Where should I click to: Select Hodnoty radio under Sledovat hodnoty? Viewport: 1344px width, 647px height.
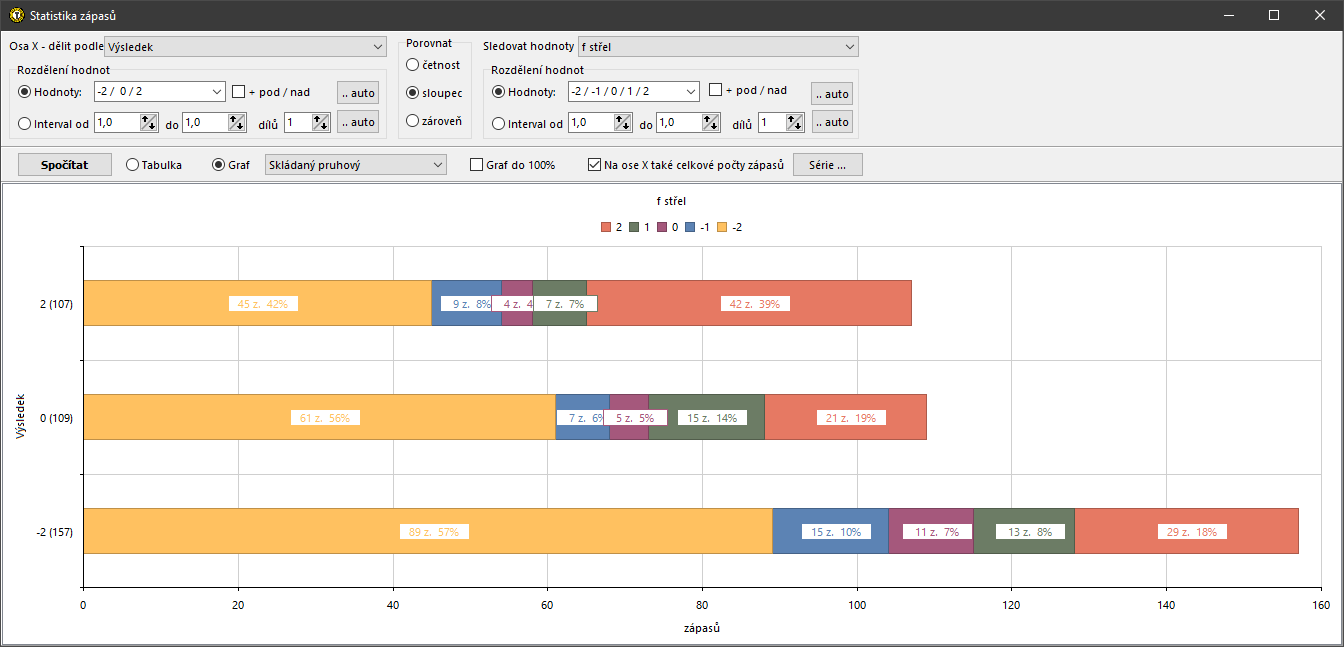498,92
